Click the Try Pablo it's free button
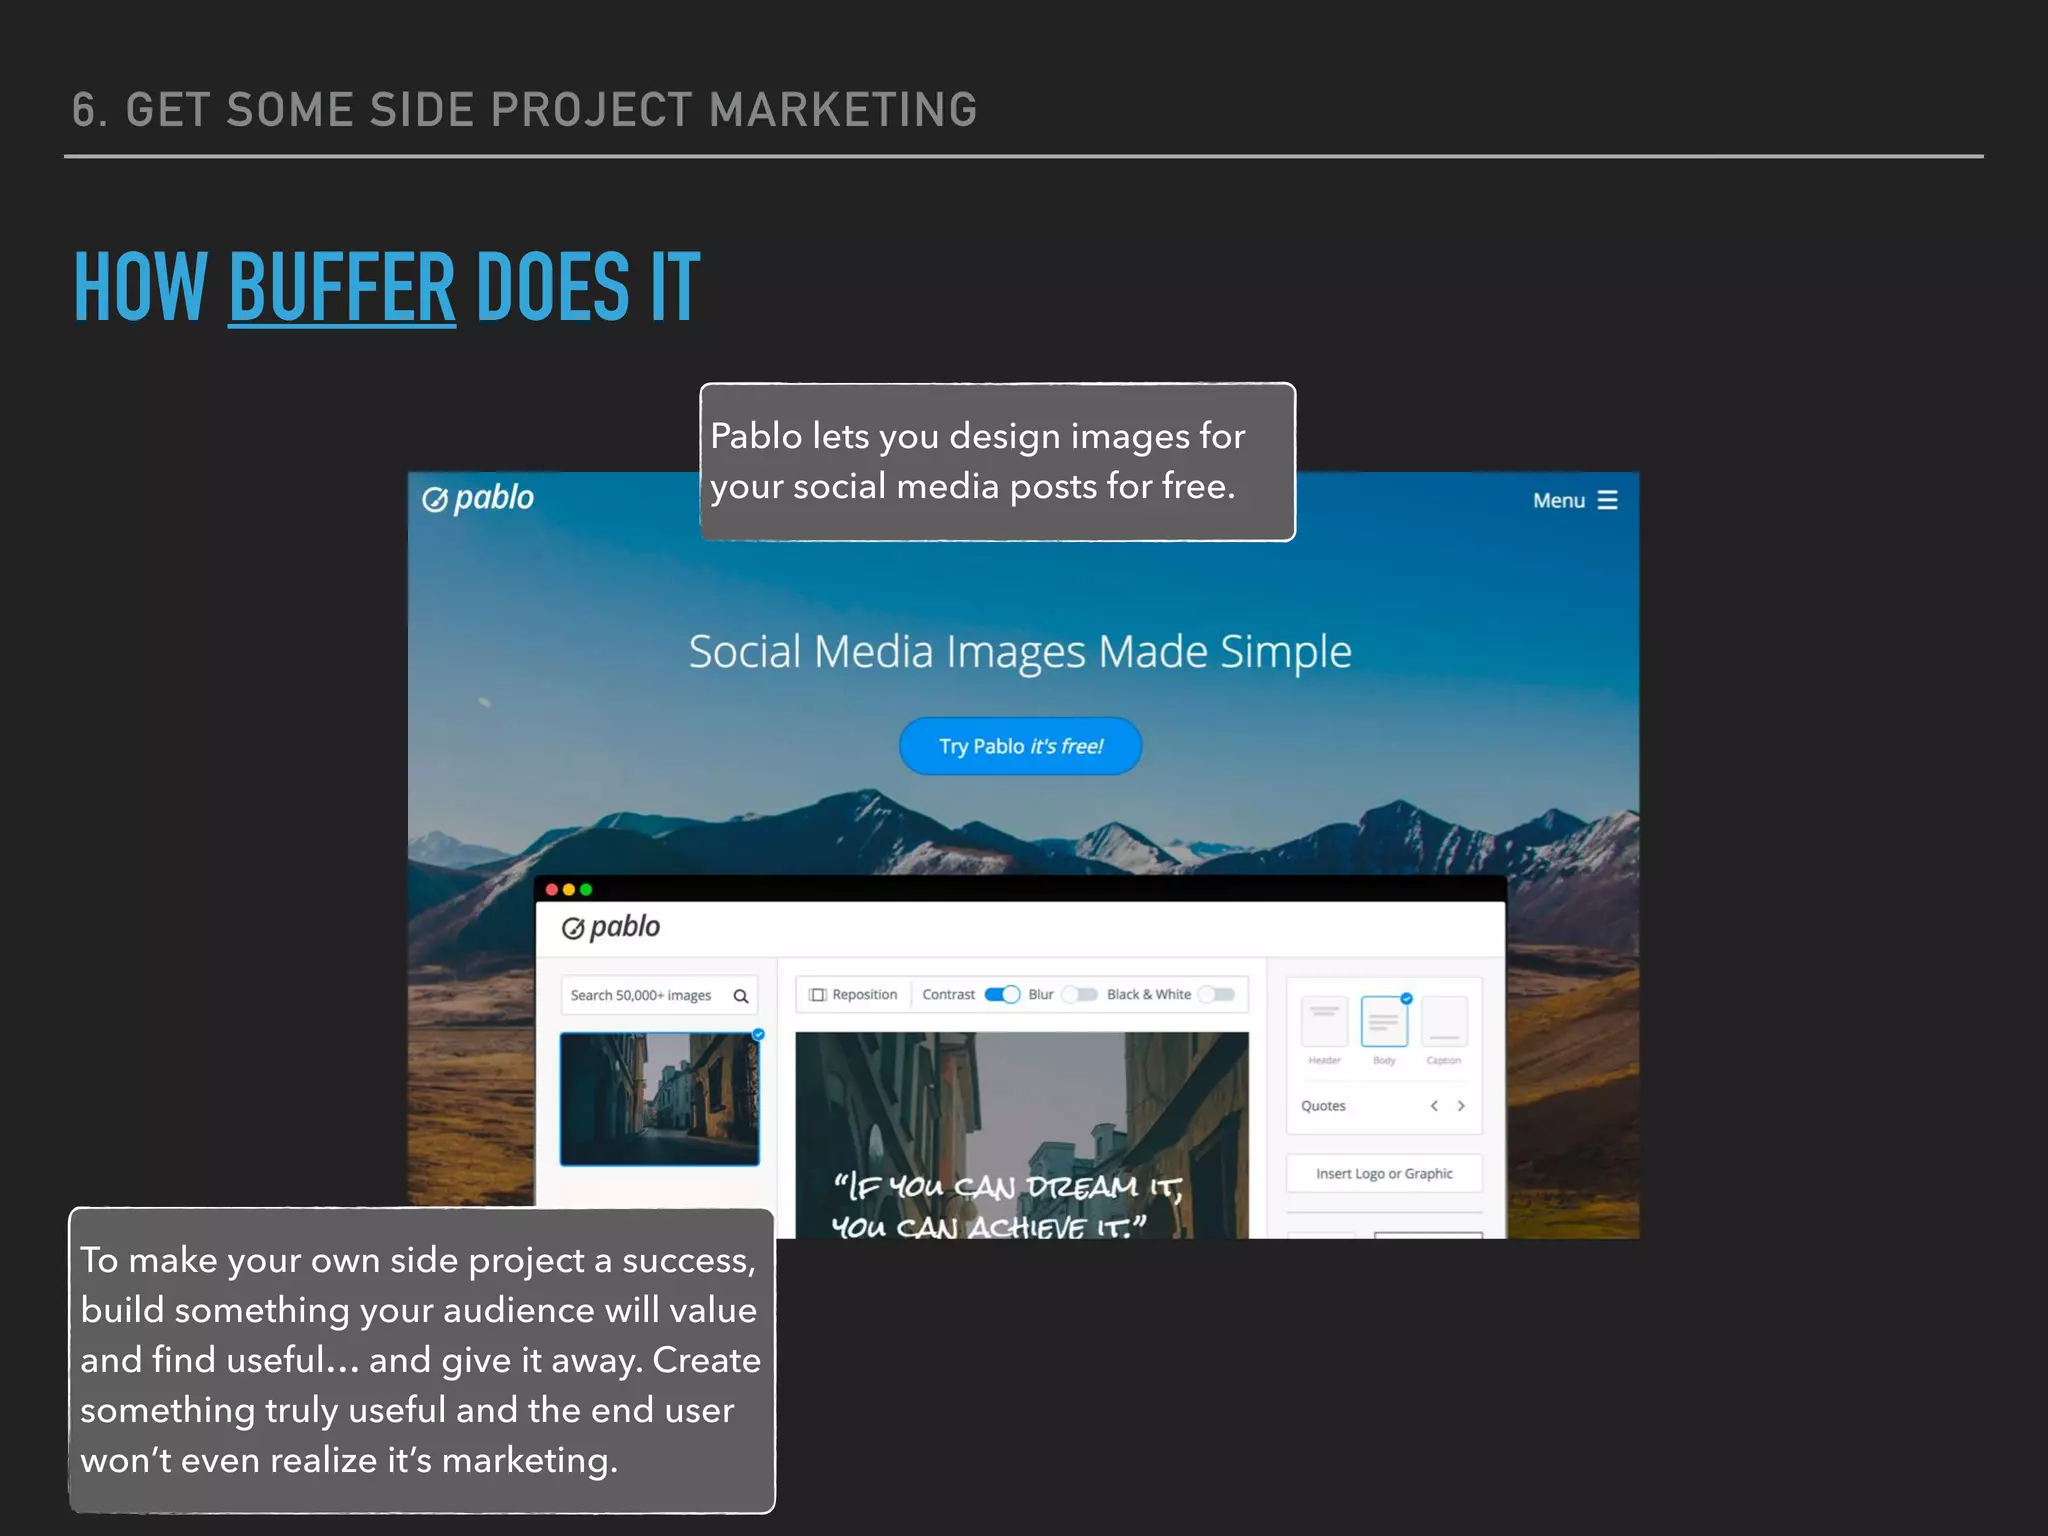This screenshot has height=1536, width=2048. point(1020,746)
